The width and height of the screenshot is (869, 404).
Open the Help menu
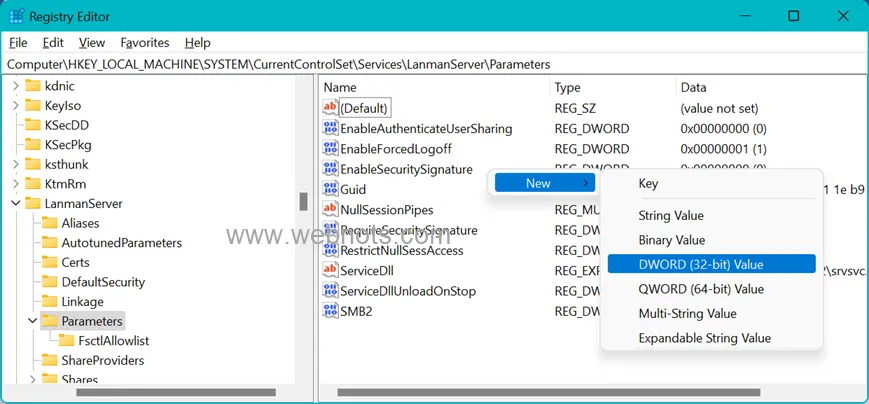(x=197, y=43)
